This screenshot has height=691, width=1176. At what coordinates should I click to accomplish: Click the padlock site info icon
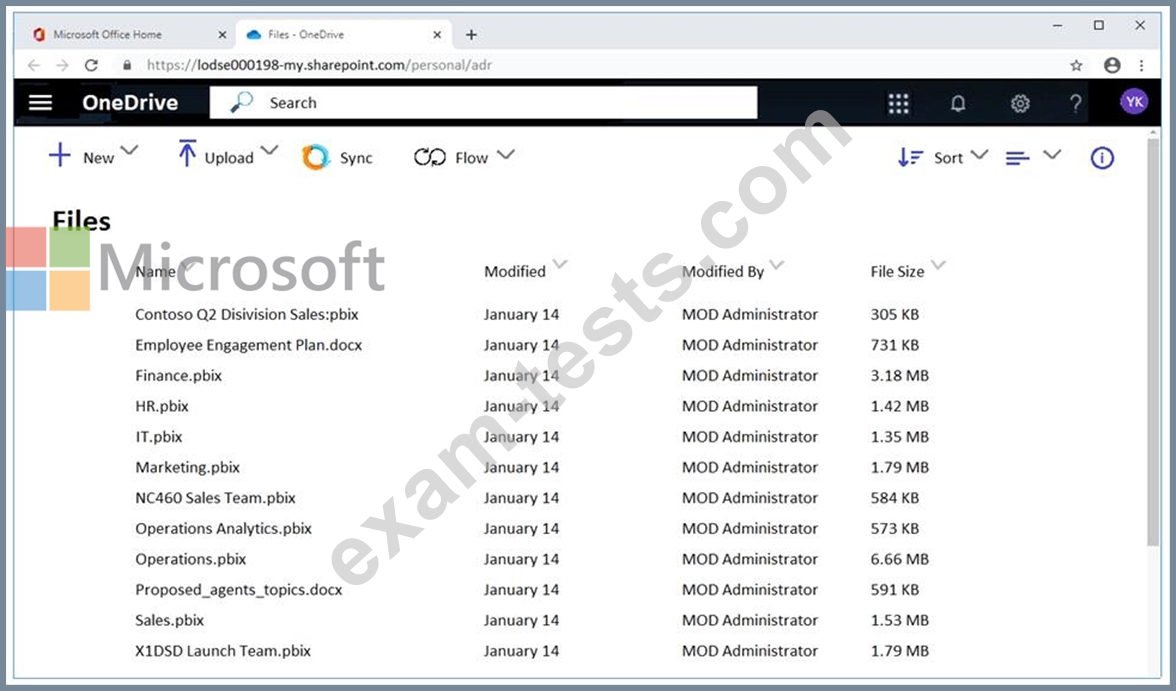(127, 65)
